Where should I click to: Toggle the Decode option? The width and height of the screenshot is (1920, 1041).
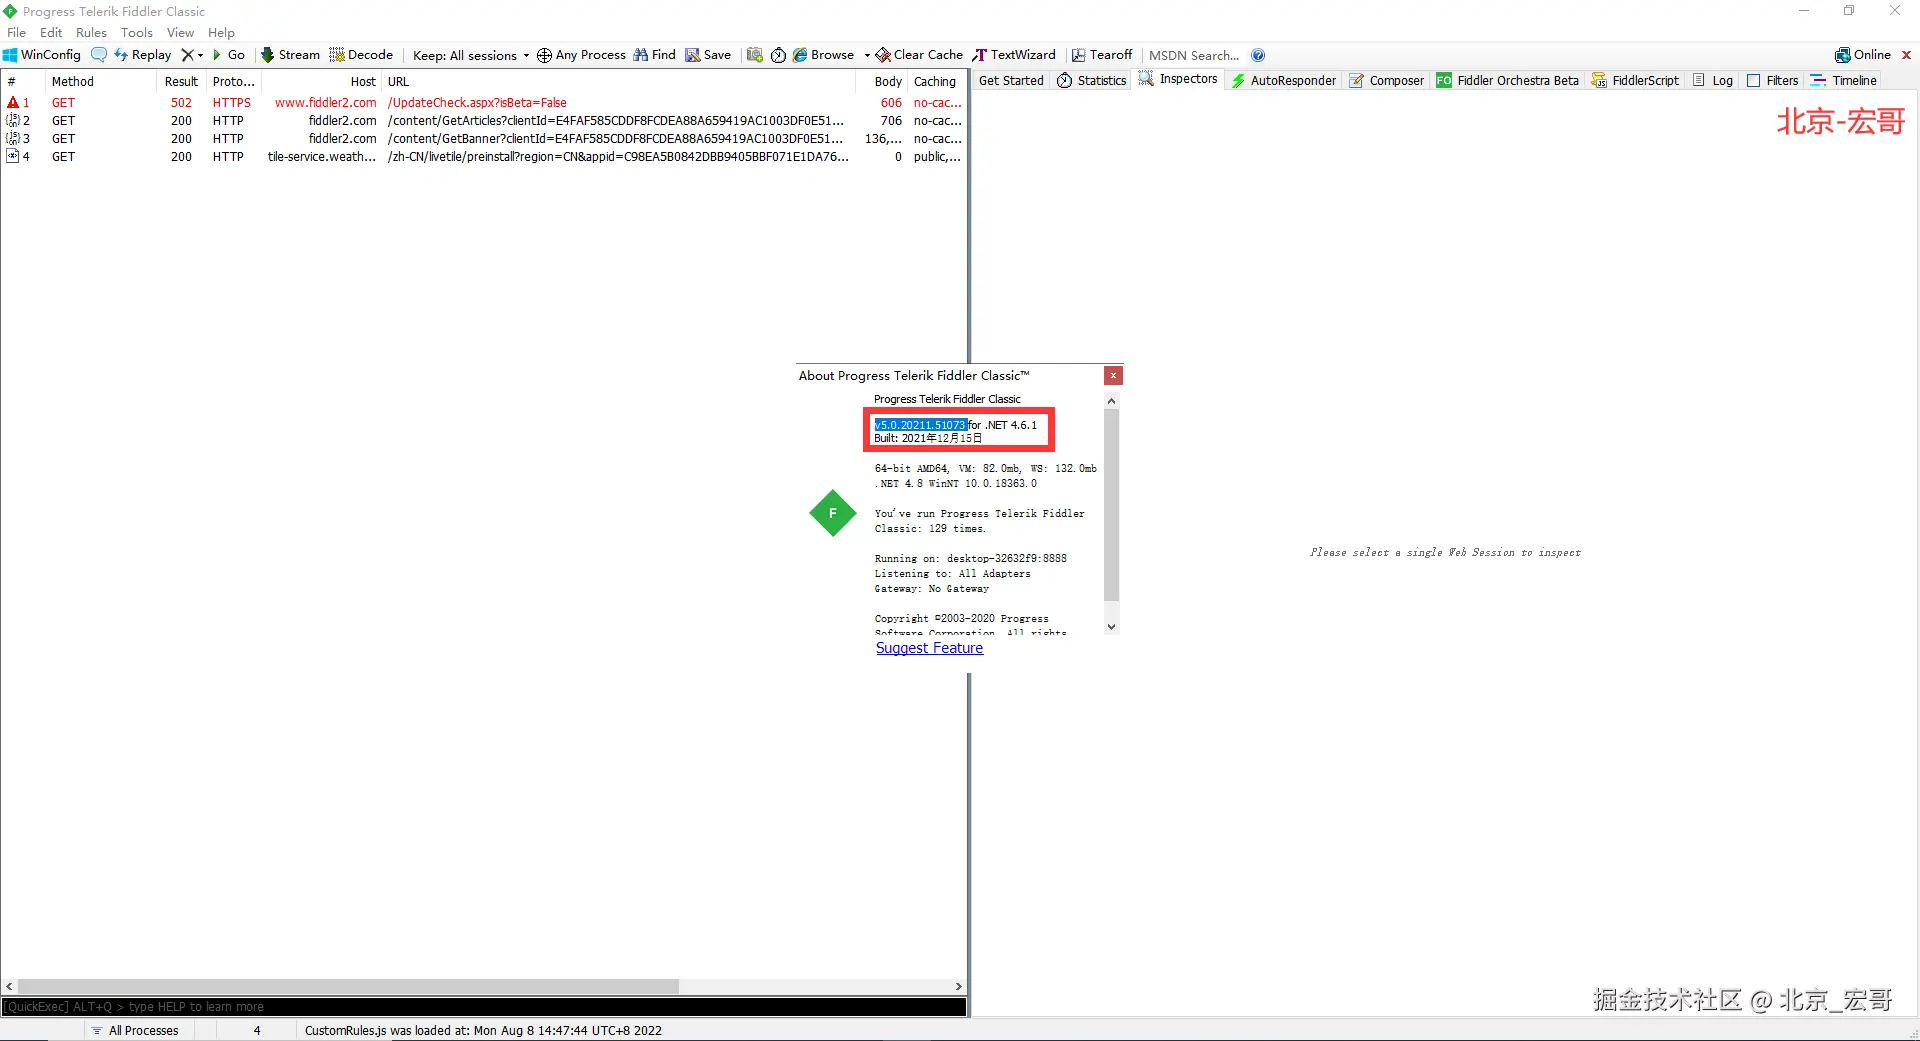[x=361, y=55]
